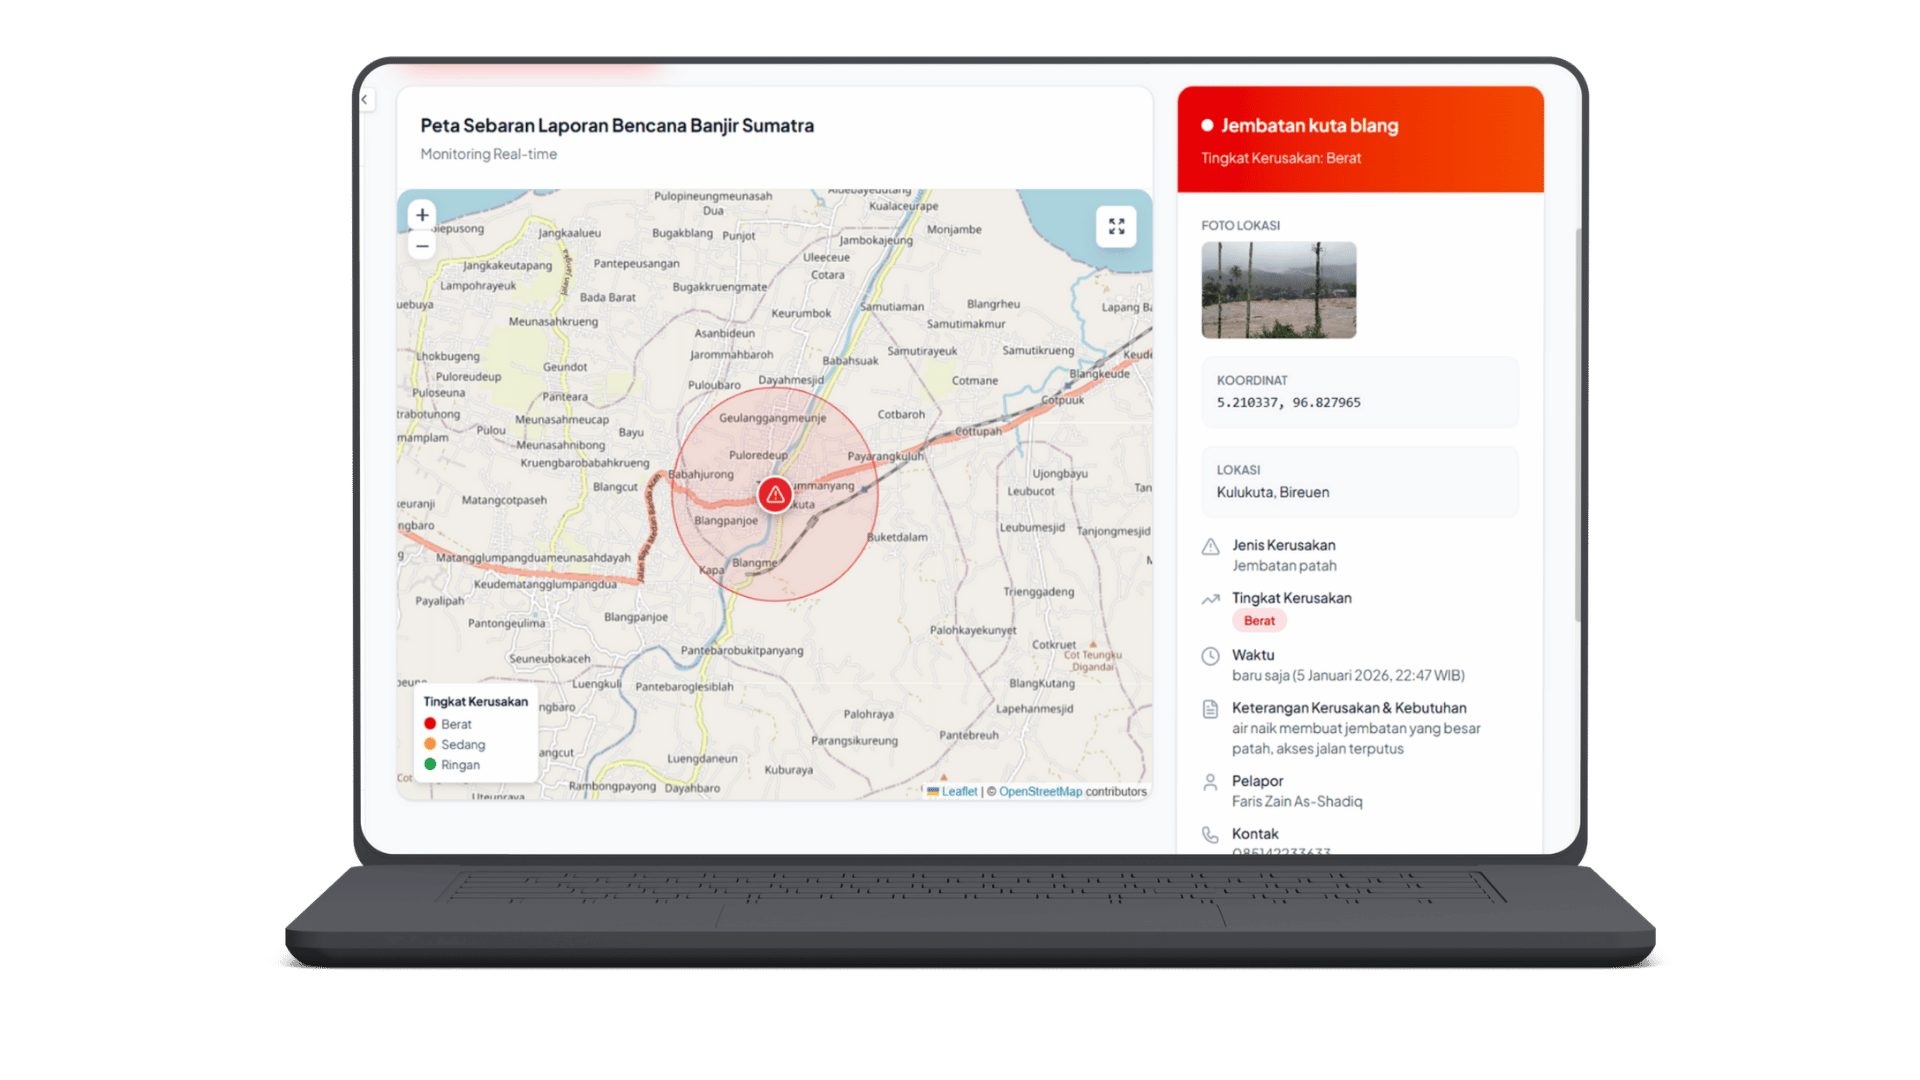Select the fullscreen expand icon on the map
The height and width of the screenshot is (1080, 1920).
click(1116, 226)
